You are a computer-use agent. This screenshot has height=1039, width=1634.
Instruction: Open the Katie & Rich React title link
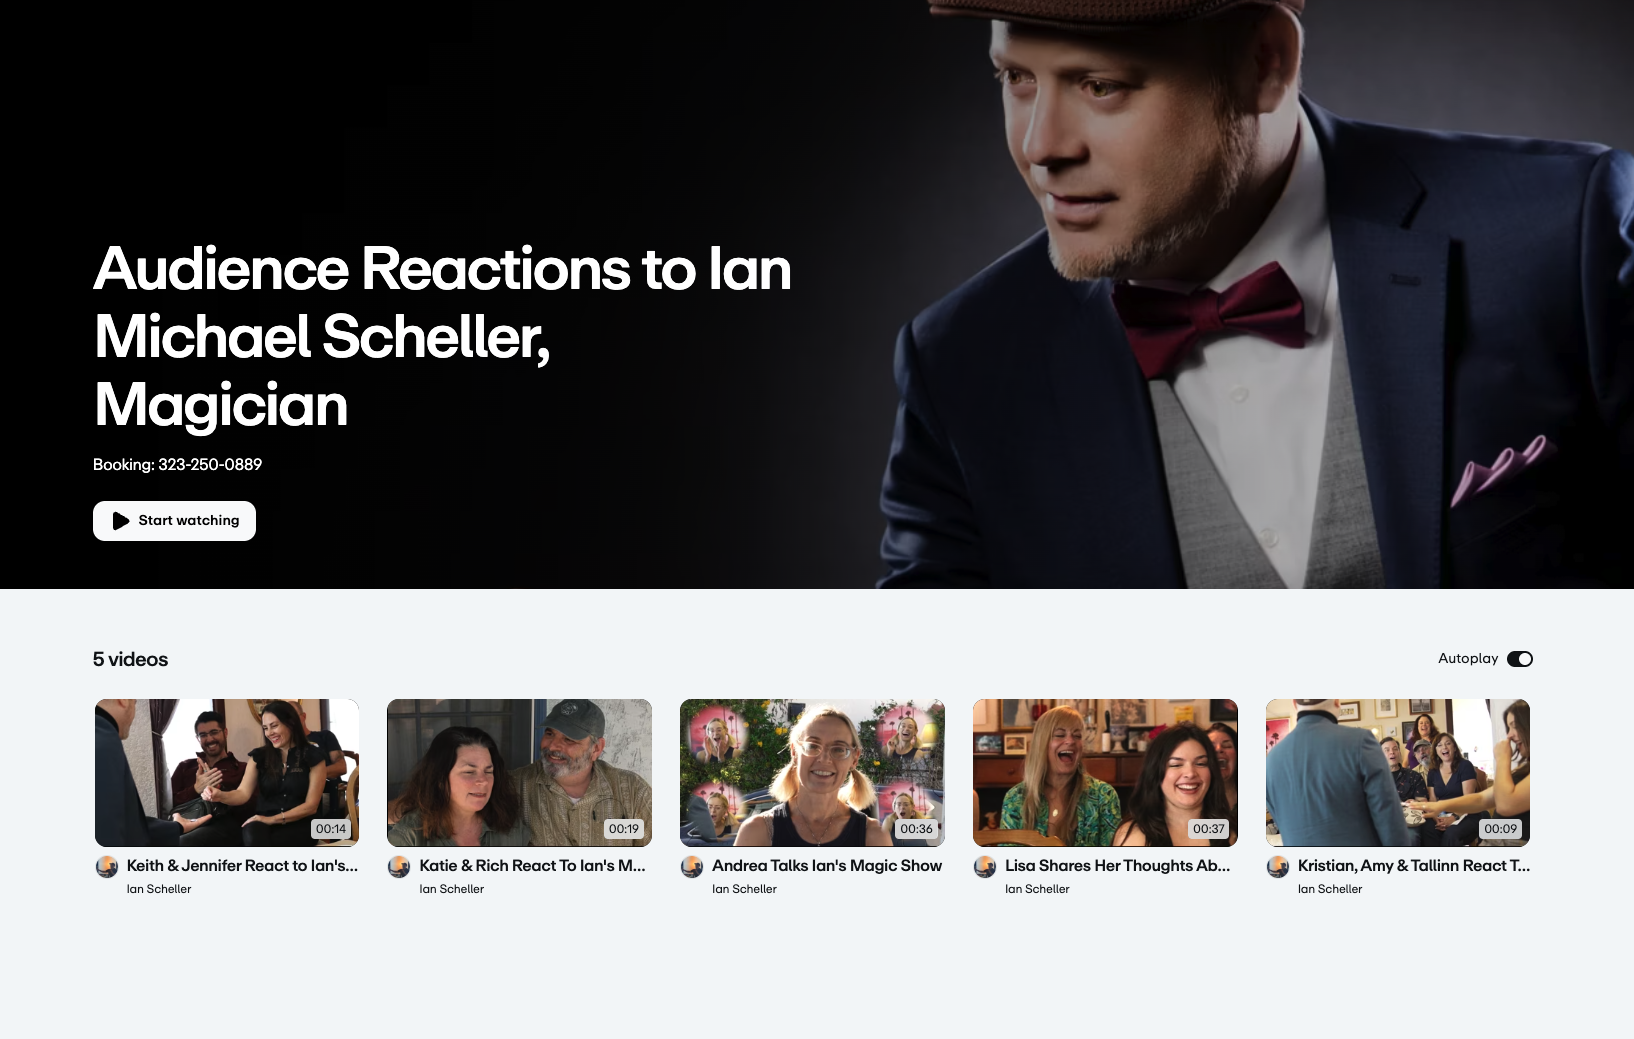tap(532, 866)
